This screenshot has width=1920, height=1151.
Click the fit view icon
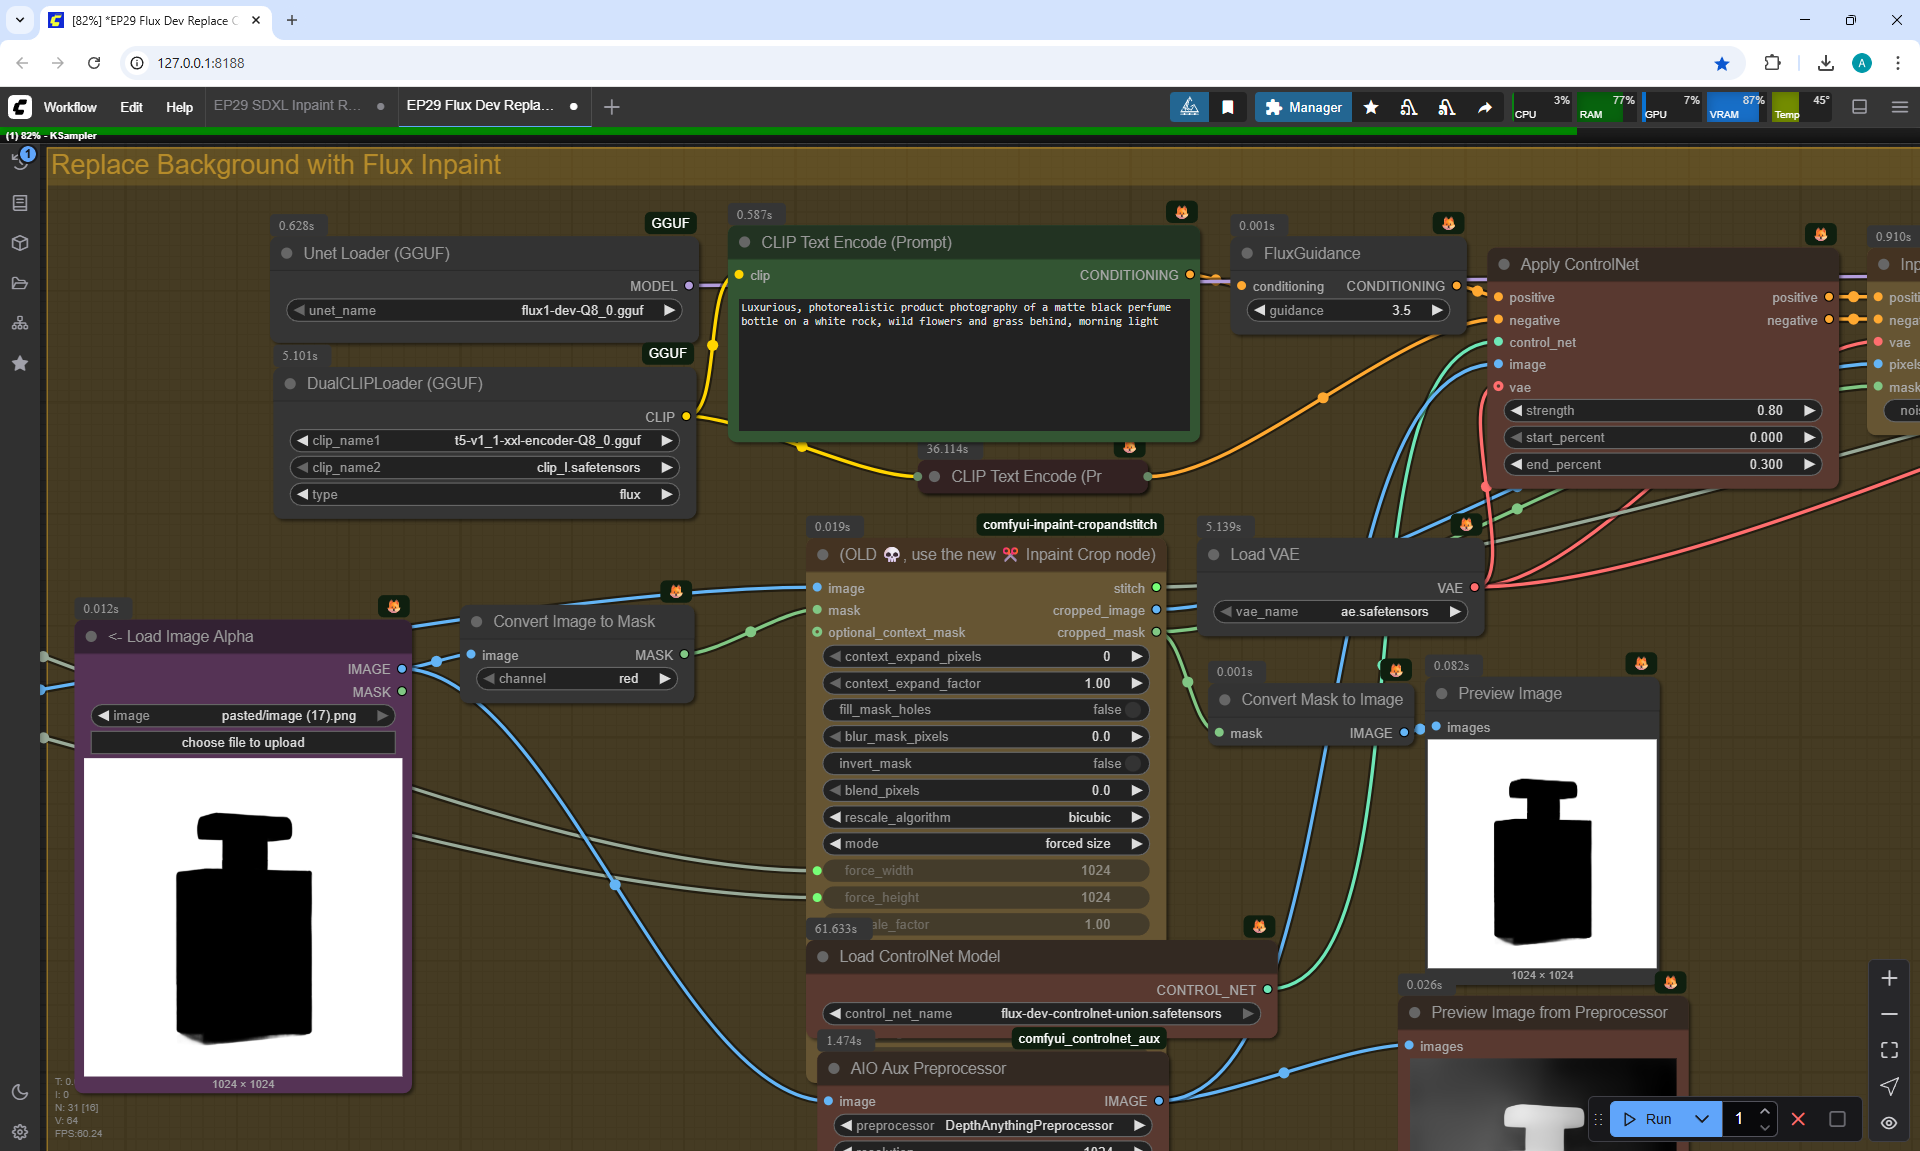1889,1050
